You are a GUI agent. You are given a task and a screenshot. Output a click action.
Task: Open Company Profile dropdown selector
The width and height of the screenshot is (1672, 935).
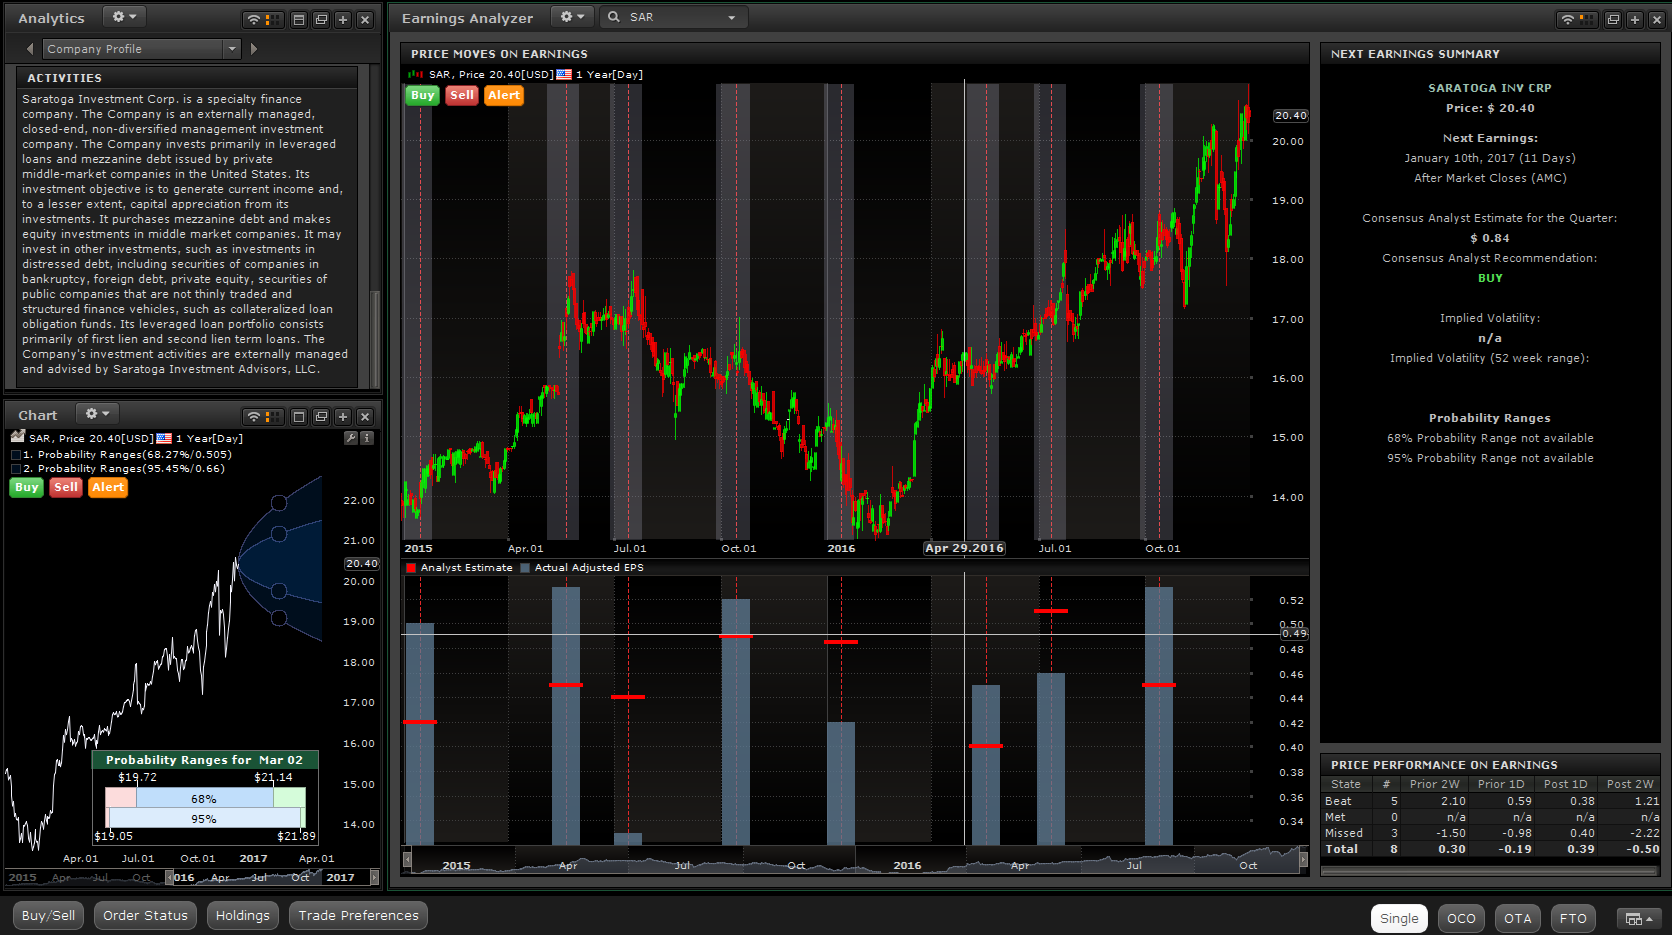(x=141, y=48)
